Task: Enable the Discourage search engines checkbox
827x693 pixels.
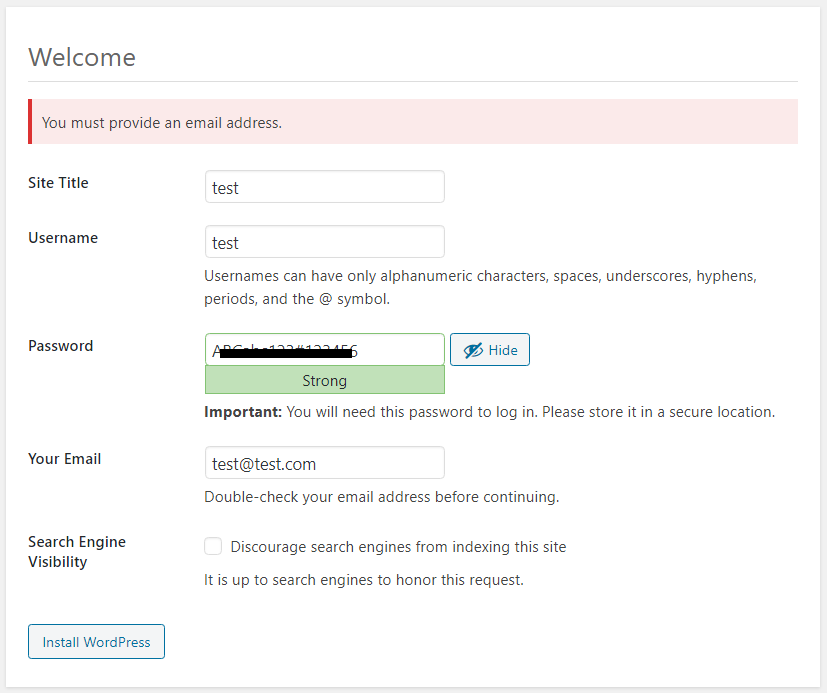Action: [x=213, y=546]
